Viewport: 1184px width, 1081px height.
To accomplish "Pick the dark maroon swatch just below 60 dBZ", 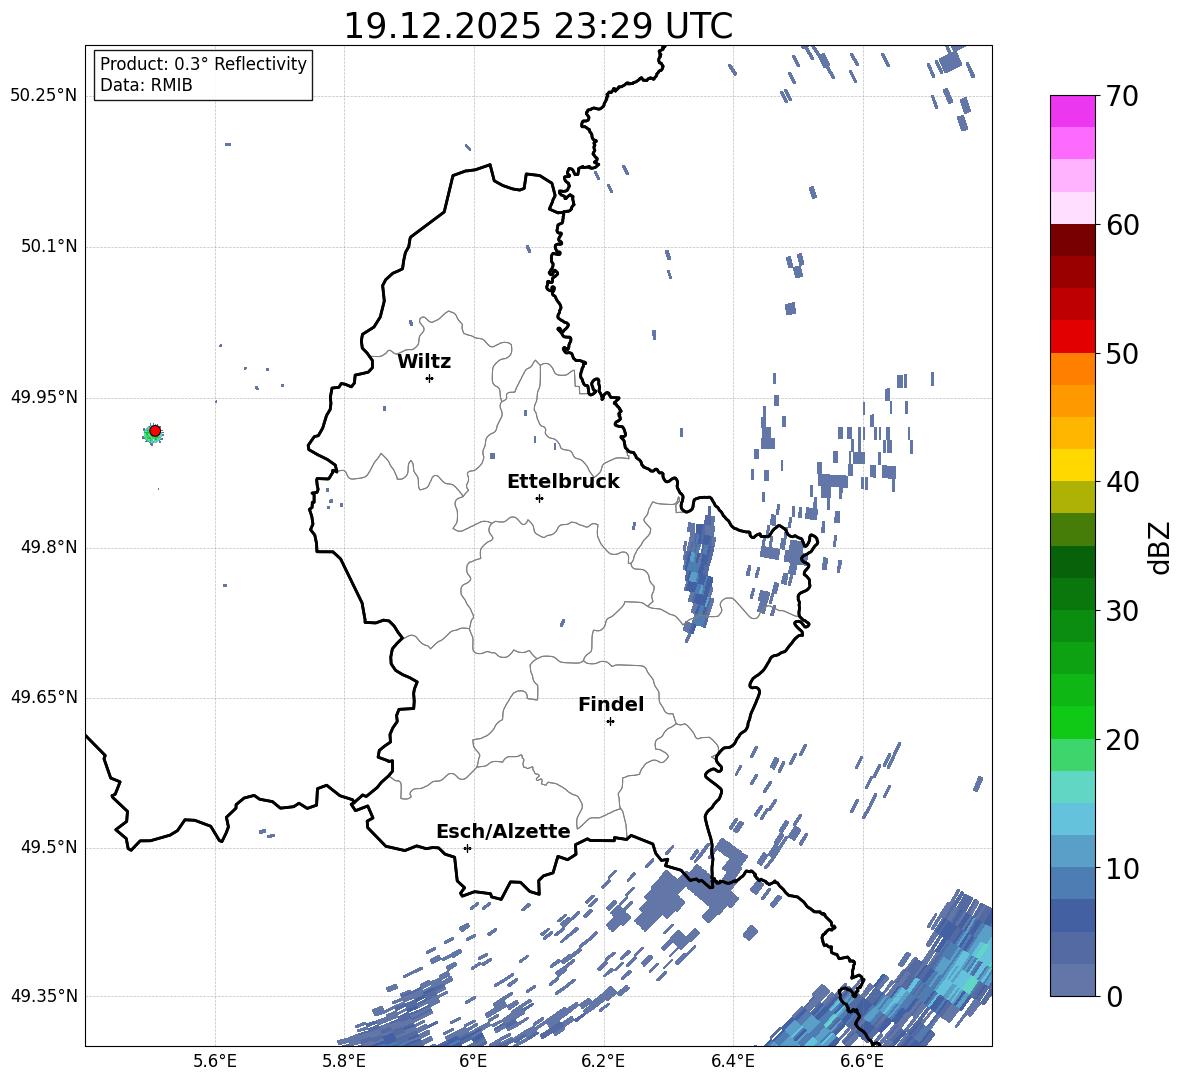I will pyautogui.click(x=1072, y=240).
